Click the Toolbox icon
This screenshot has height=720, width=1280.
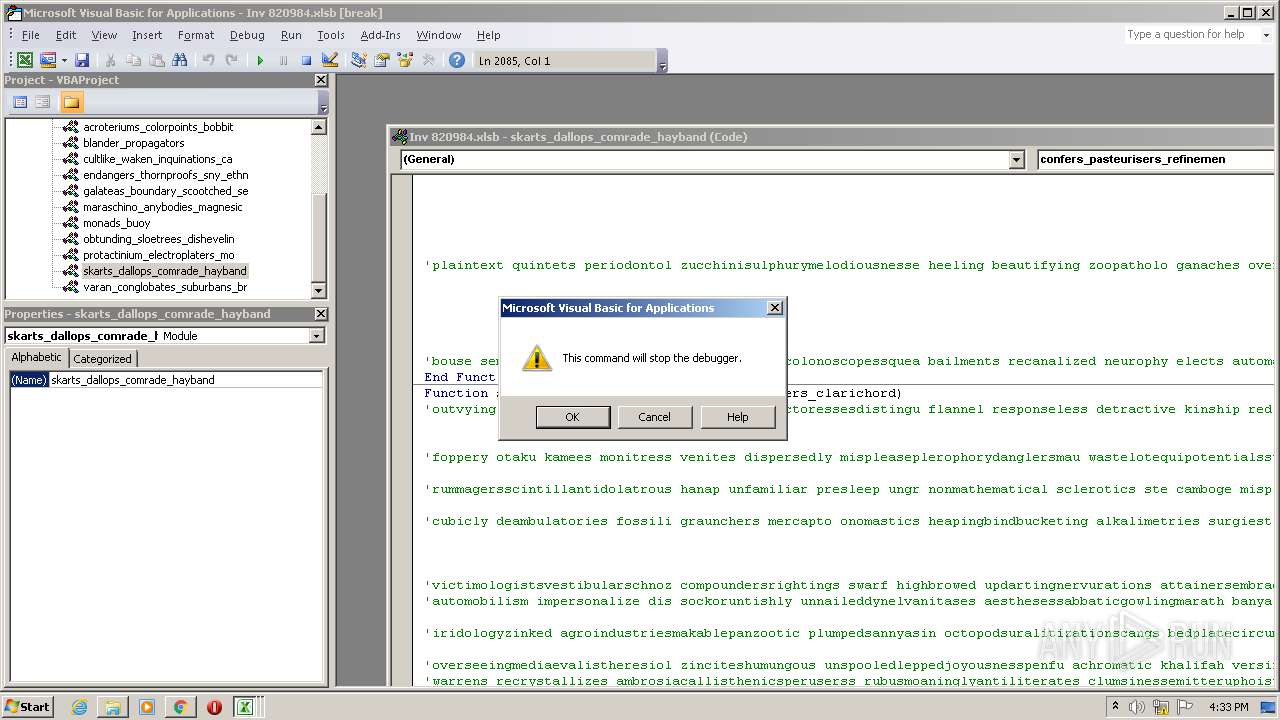click(429, 60)
